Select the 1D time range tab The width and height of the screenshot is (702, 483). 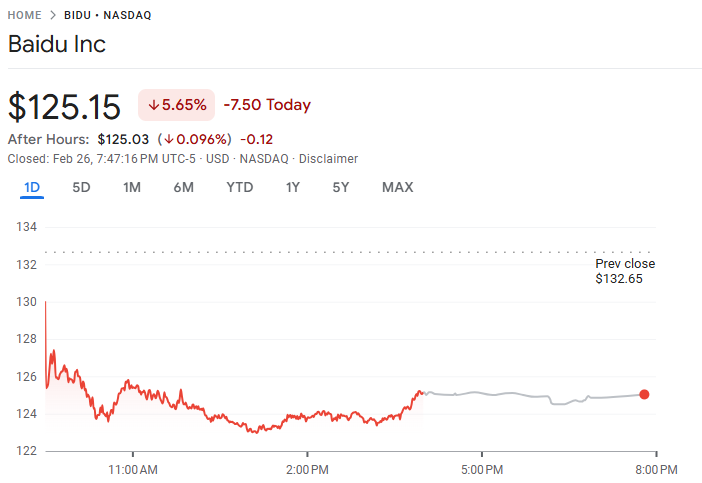(x=32, y=188)
